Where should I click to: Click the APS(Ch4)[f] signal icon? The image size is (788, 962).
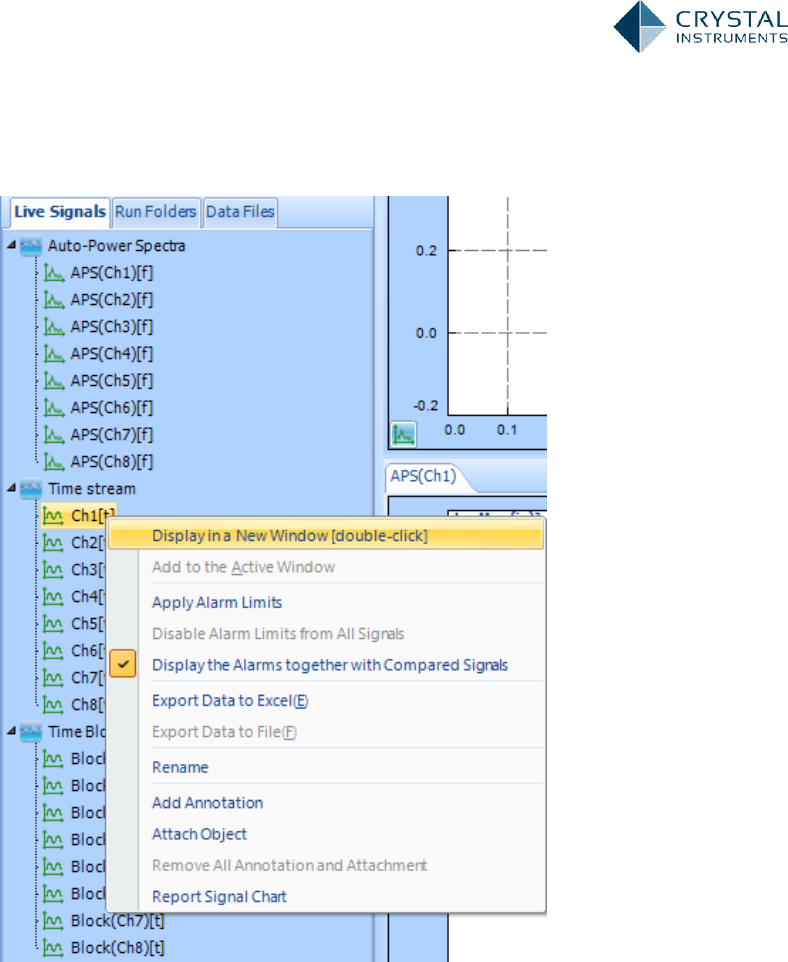coord(54,354)
